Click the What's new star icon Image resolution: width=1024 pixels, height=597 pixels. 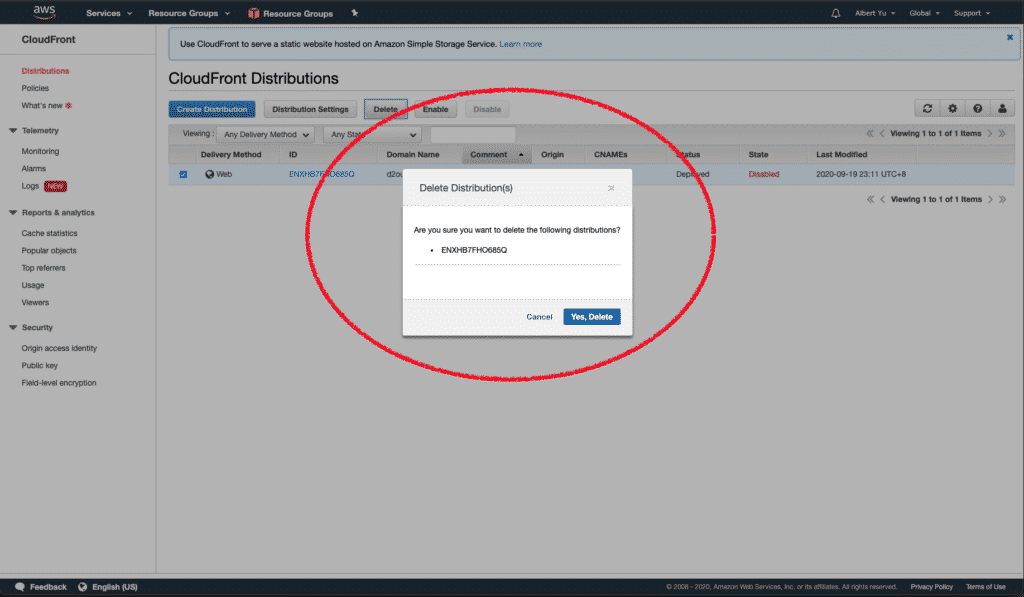click(x=69, y=105)
